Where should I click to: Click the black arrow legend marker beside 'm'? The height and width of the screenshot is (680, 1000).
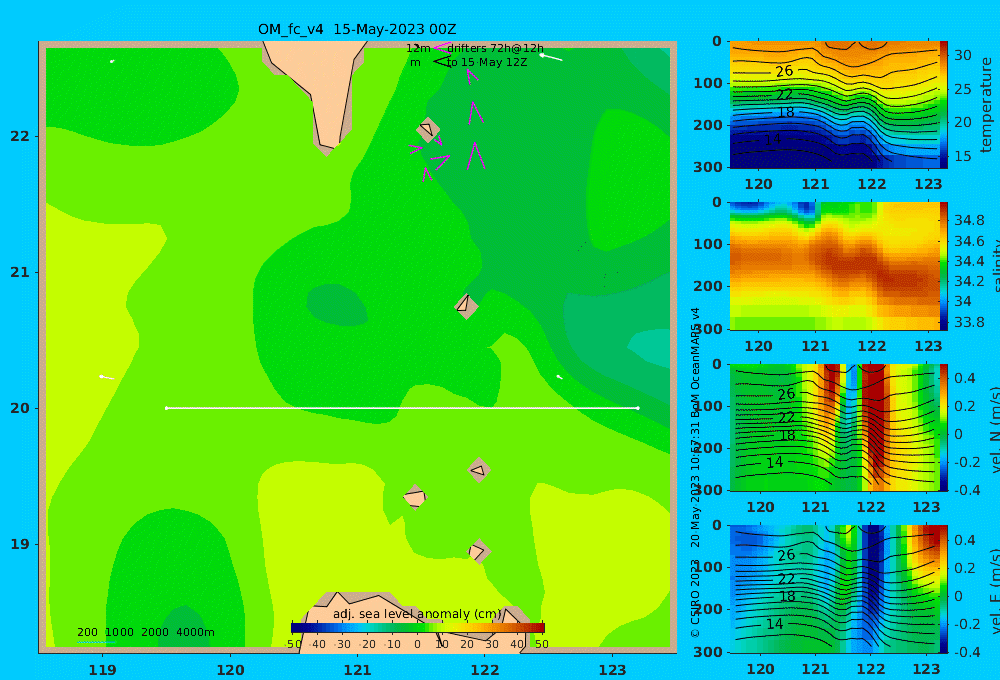pyautogui.click(x=441, y=61)
